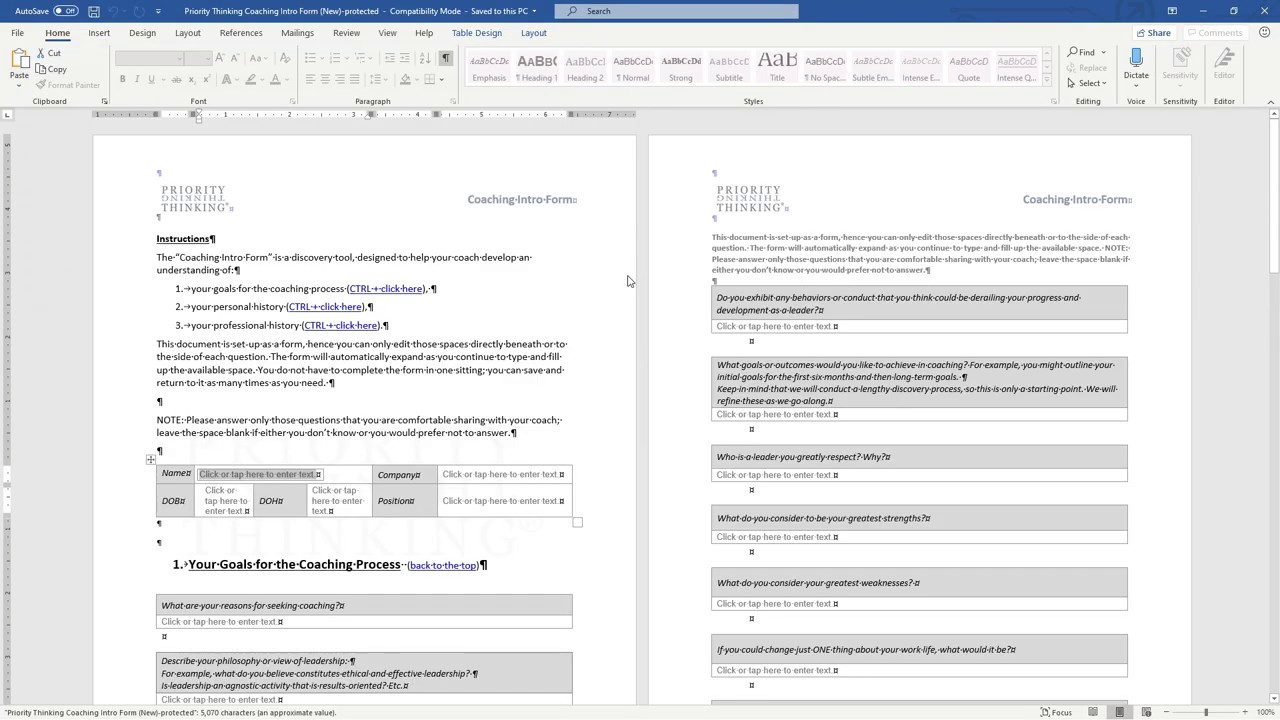Click the Editor icon

1224,58
